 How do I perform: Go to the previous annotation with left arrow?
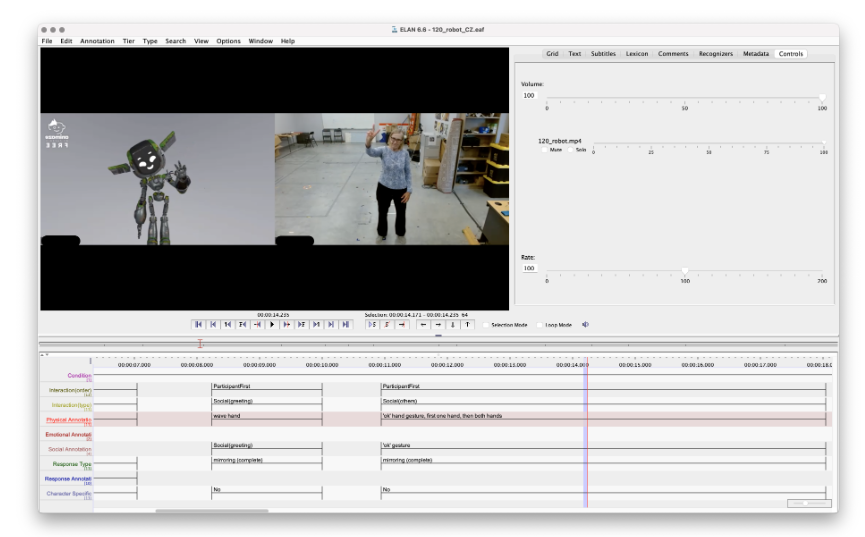tap(423, 324)
